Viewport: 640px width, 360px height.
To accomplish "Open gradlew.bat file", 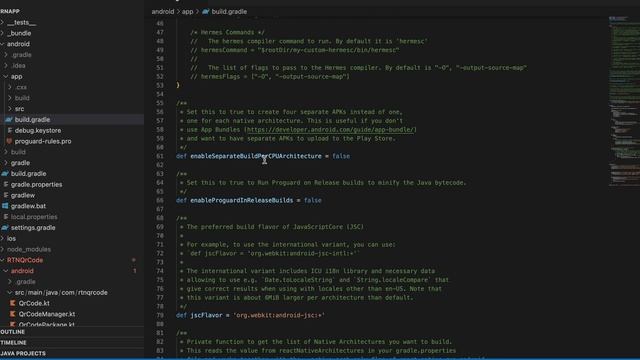I will tap(28, 206).
